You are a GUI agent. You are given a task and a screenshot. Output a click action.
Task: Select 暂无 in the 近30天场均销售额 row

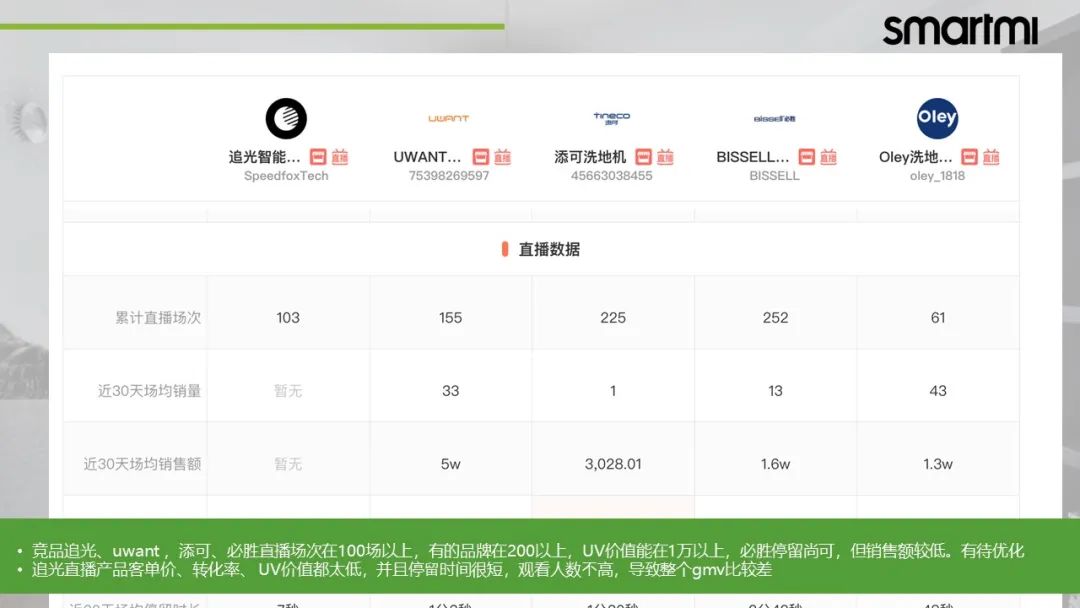288,464
